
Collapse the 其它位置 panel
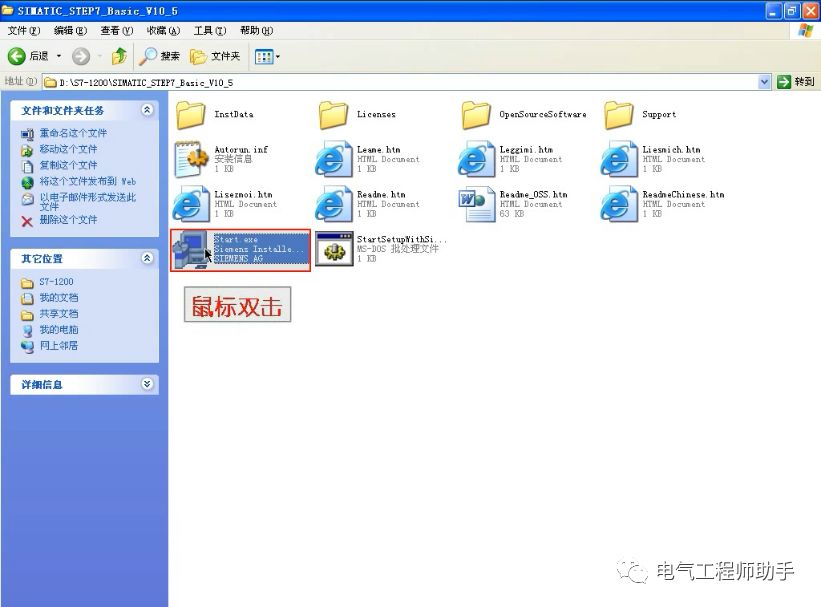click(x=147, y=258)
